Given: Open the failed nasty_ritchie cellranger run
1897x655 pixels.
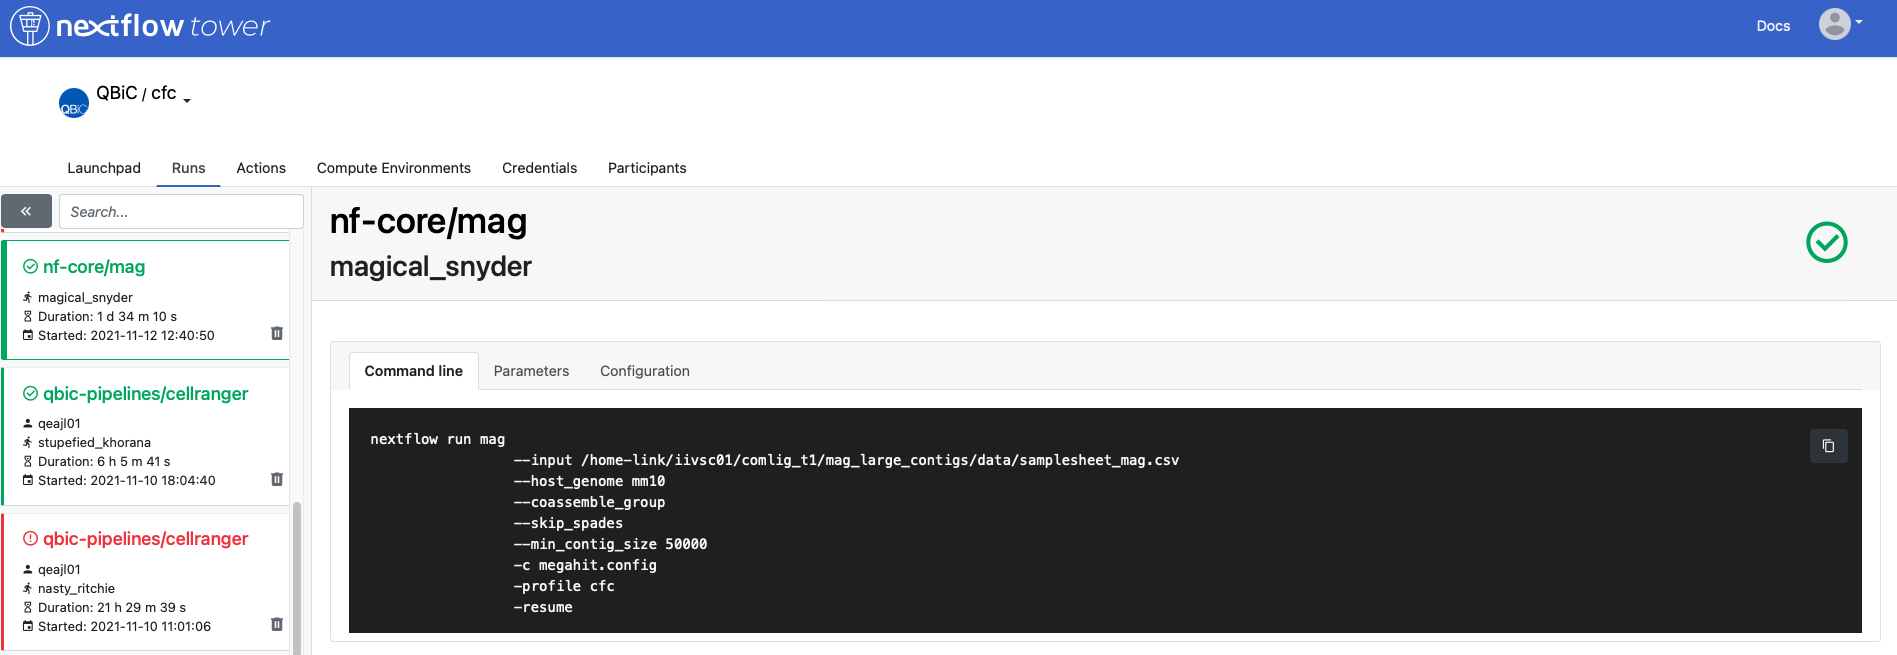Looking at the screenshot, I should click(145, 539).
